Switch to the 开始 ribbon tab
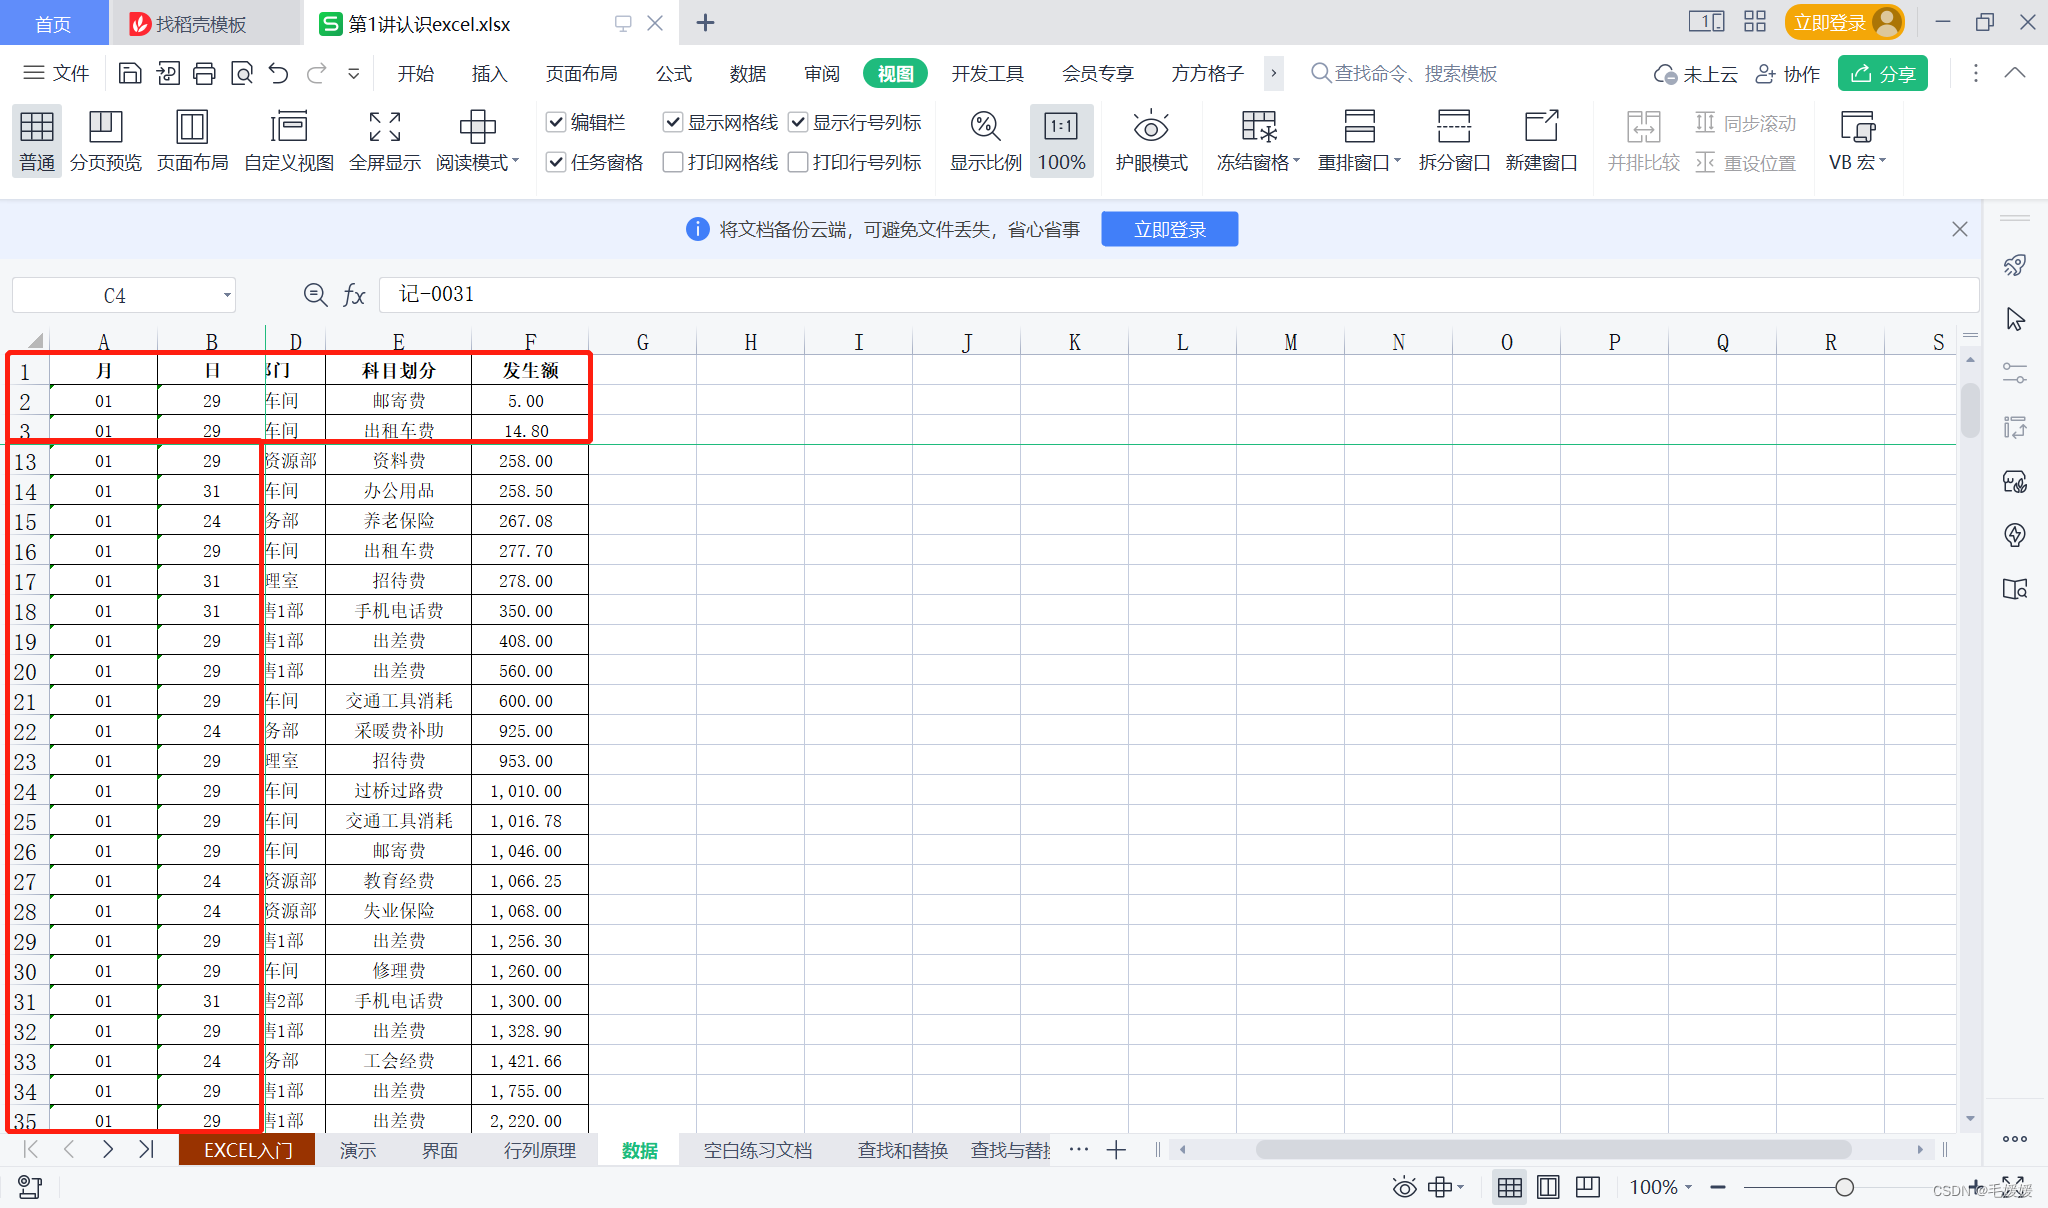2048x1208 pixels. click(416, 73)
